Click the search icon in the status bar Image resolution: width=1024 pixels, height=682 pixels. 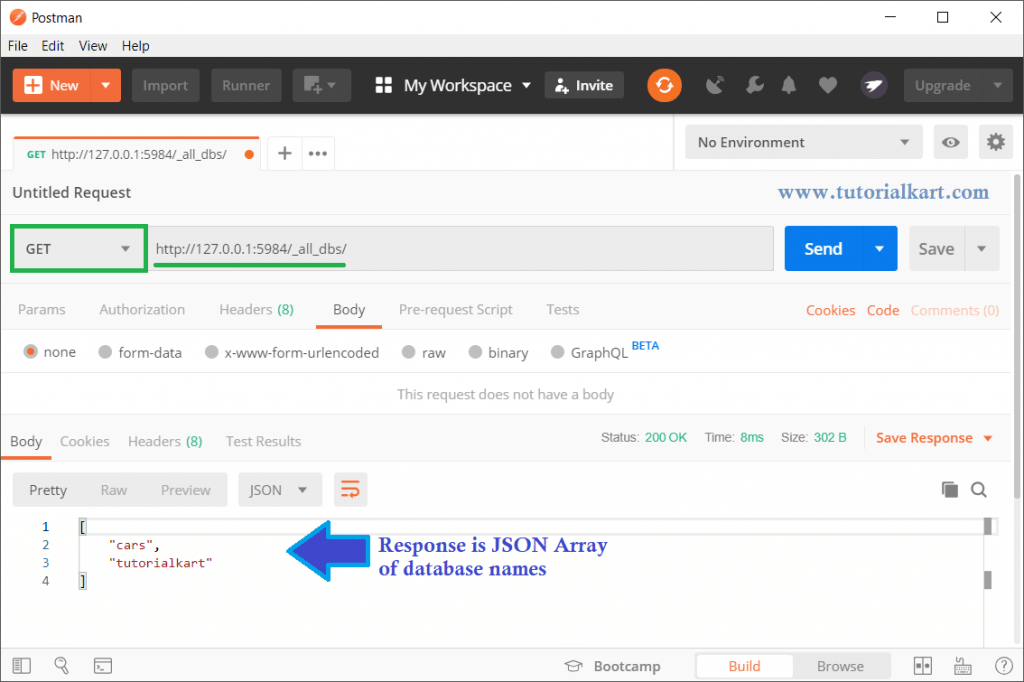pos(61,665)
